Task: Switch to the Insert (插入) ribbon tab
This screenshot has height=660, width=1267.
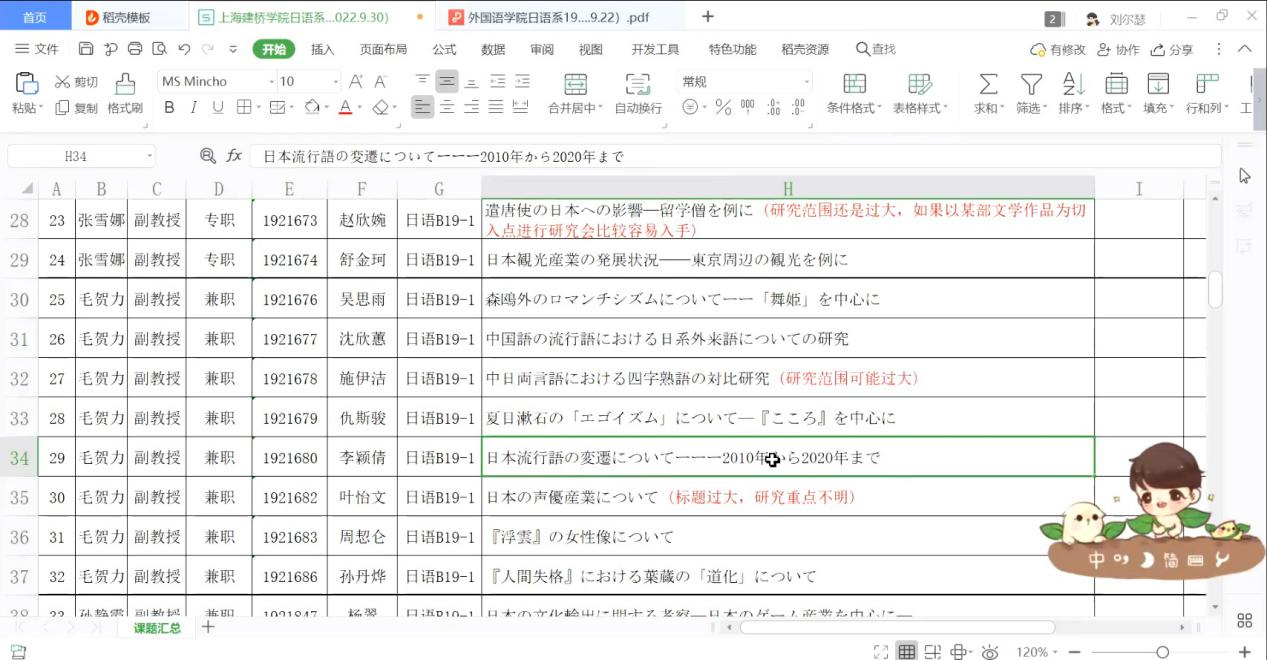Action: [x=322, y=49]
